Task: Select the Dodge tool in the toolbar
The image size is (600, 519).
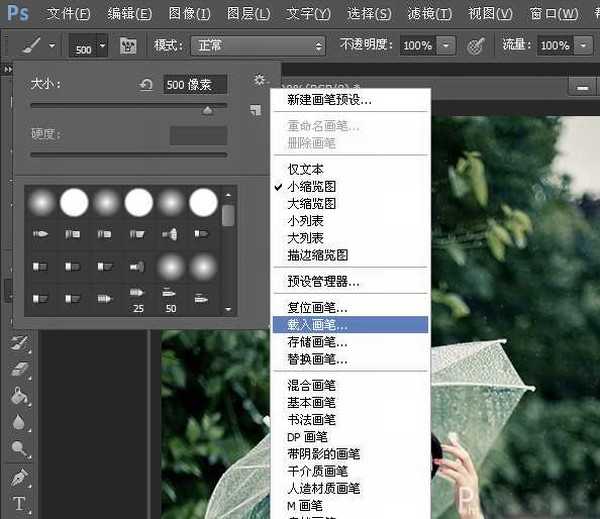Action: pyautogui.click(x=18, y=449)
